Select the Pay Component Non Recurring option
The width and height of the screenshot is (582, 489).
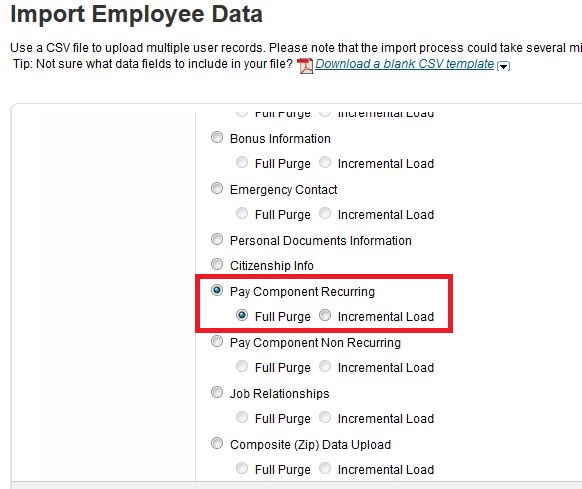(217, 341)
